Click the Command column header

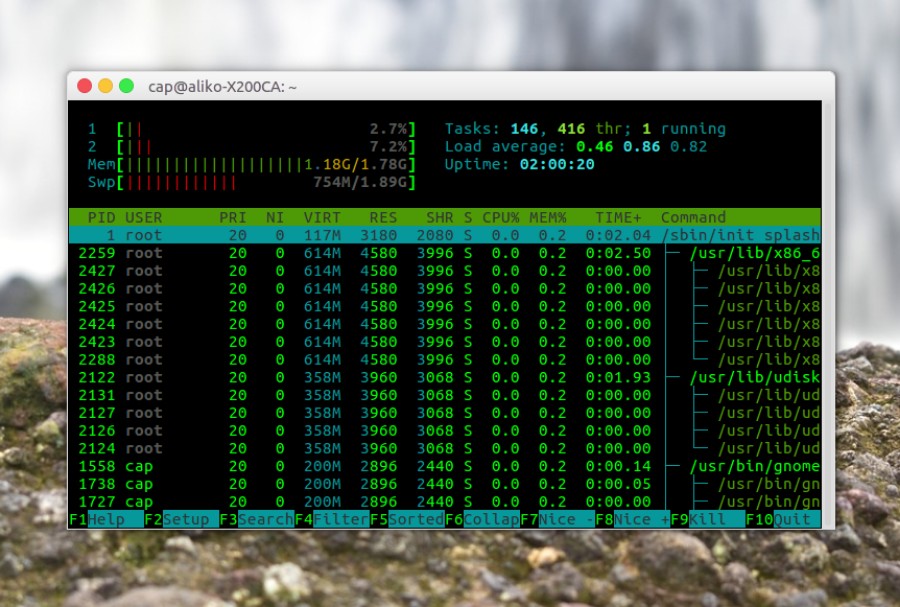(693, 217)
